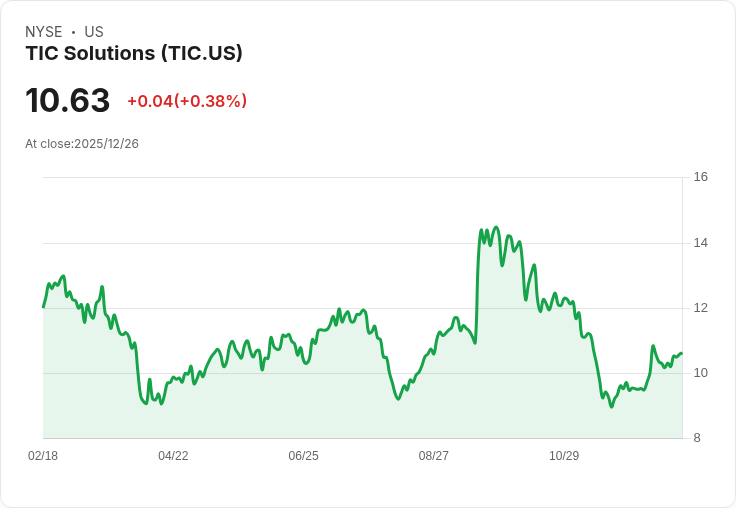Click the NYSE exchange label
736x508 pixels.
pyautogui.click(x=43, y=32)
